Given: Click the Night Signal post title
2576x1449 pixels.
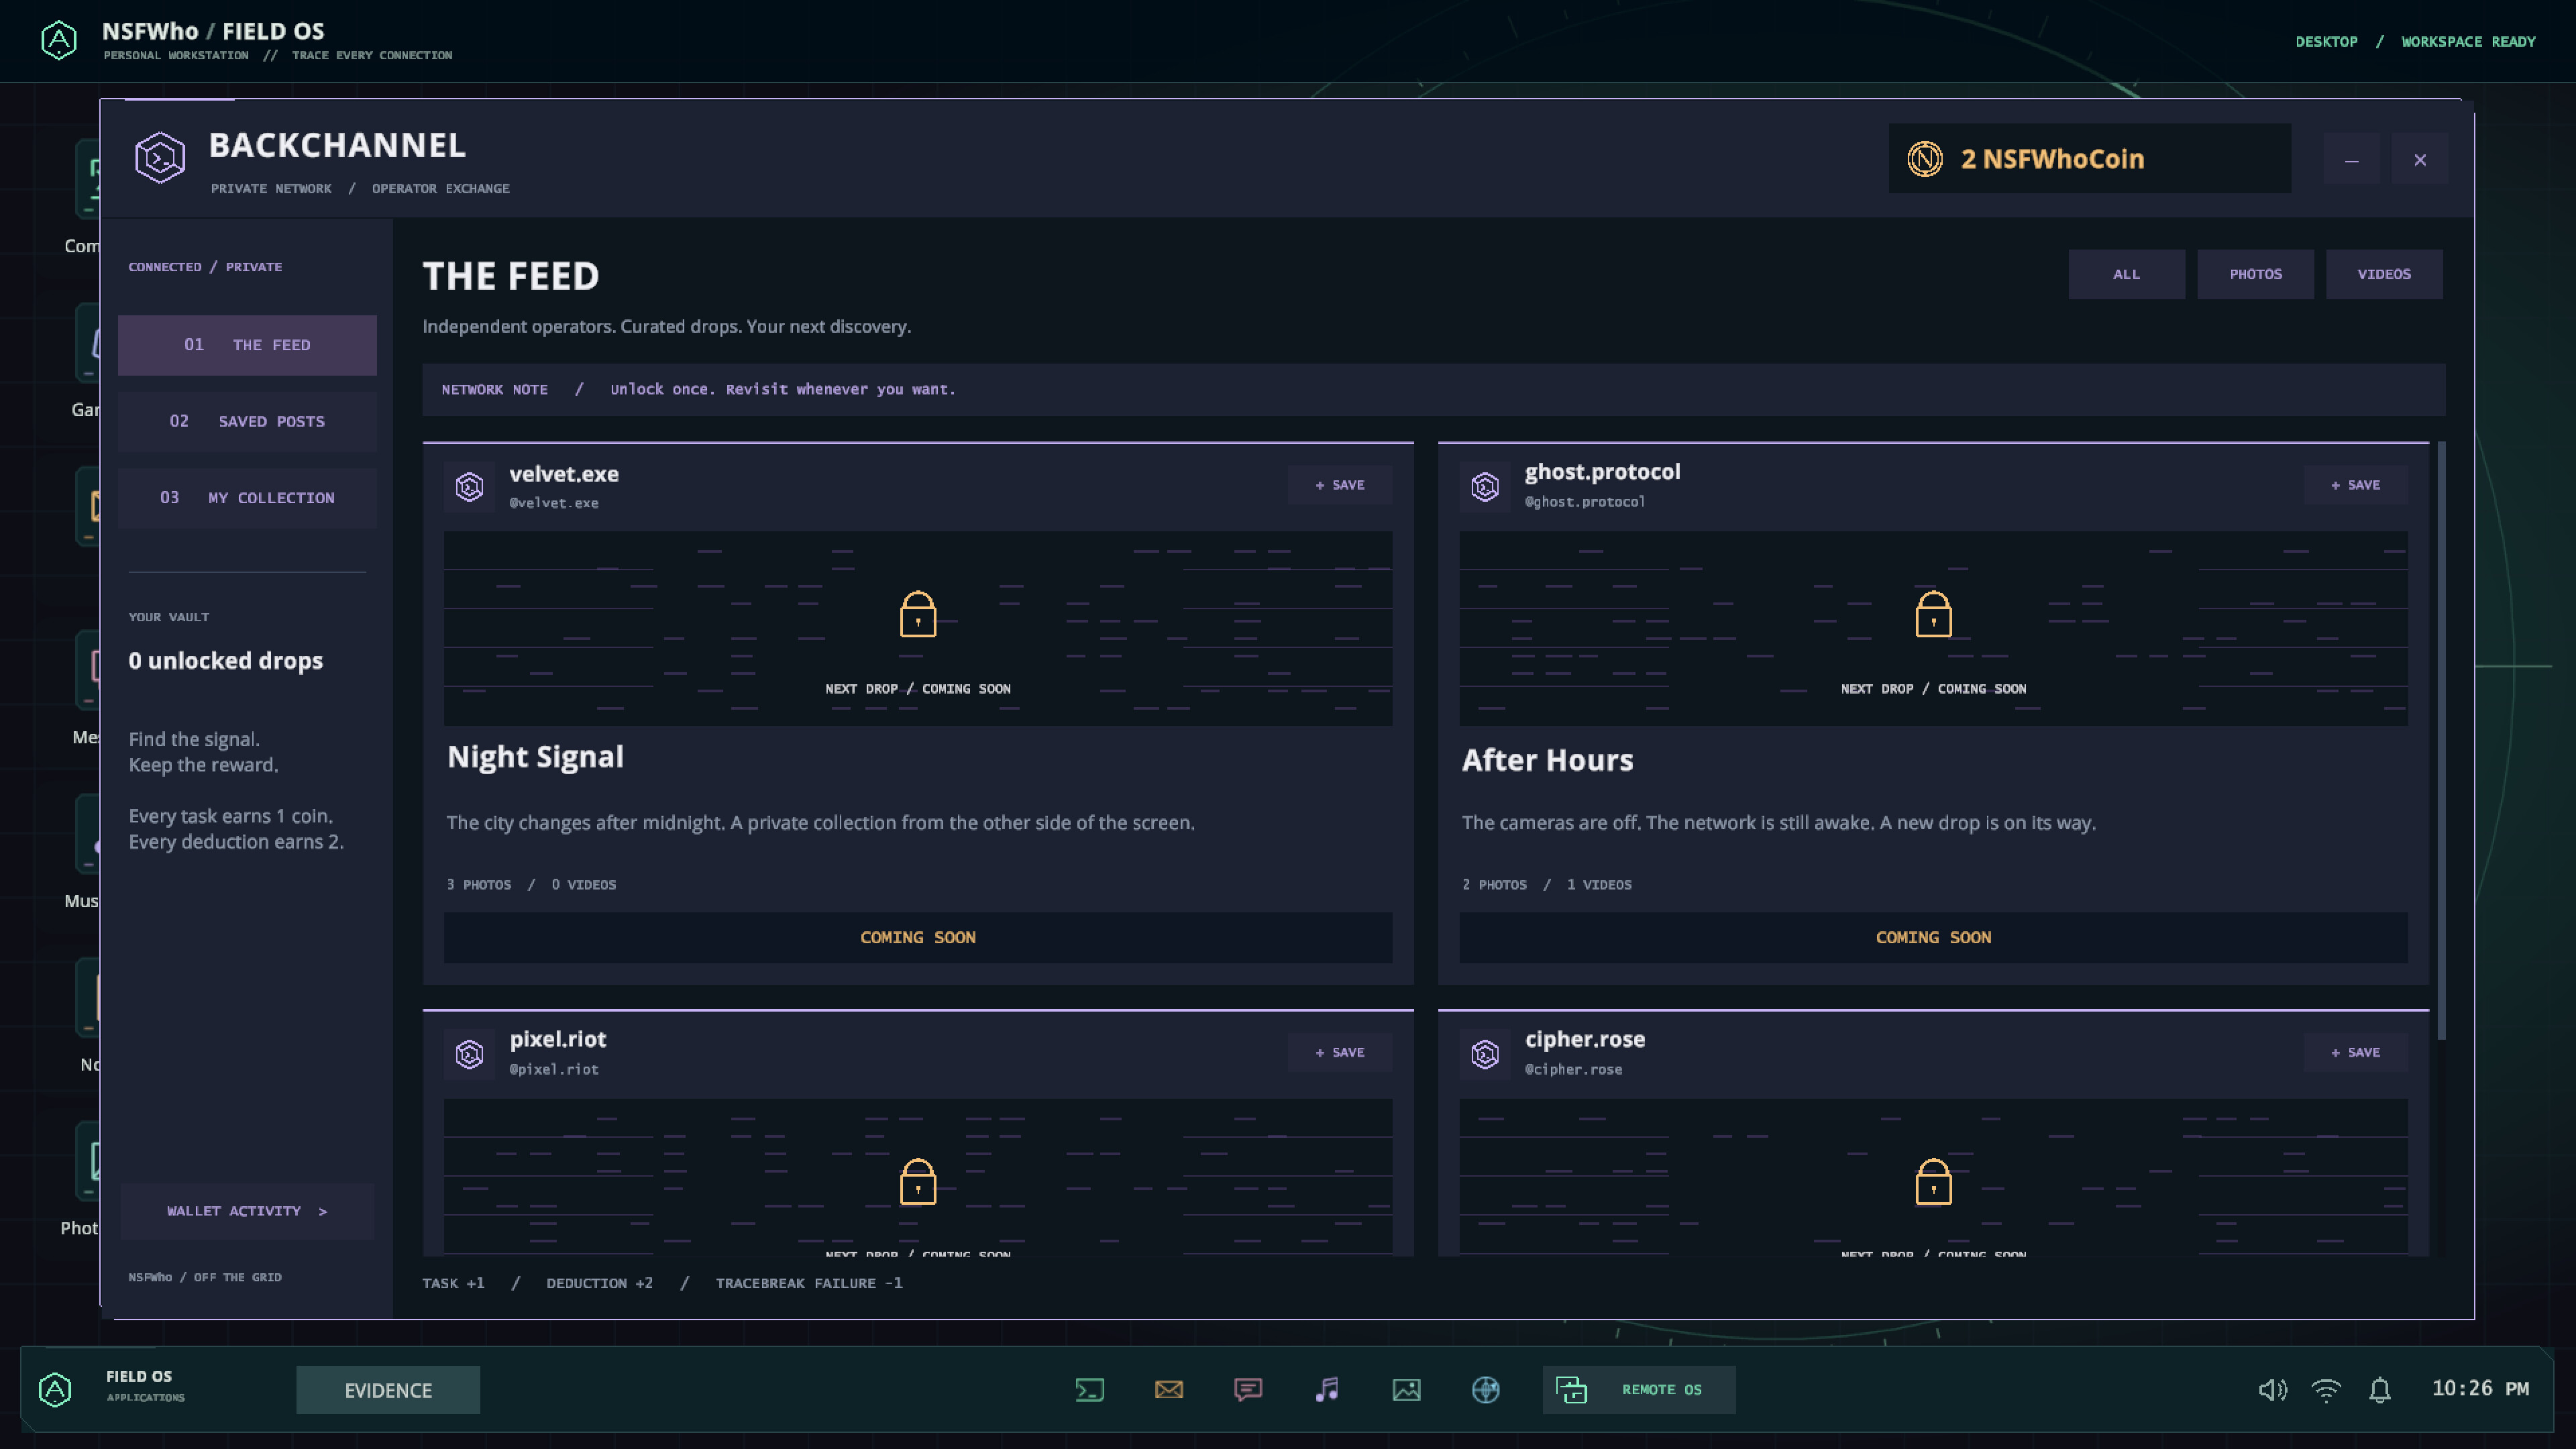Looking at the screenshot, I should pos(535,757).
